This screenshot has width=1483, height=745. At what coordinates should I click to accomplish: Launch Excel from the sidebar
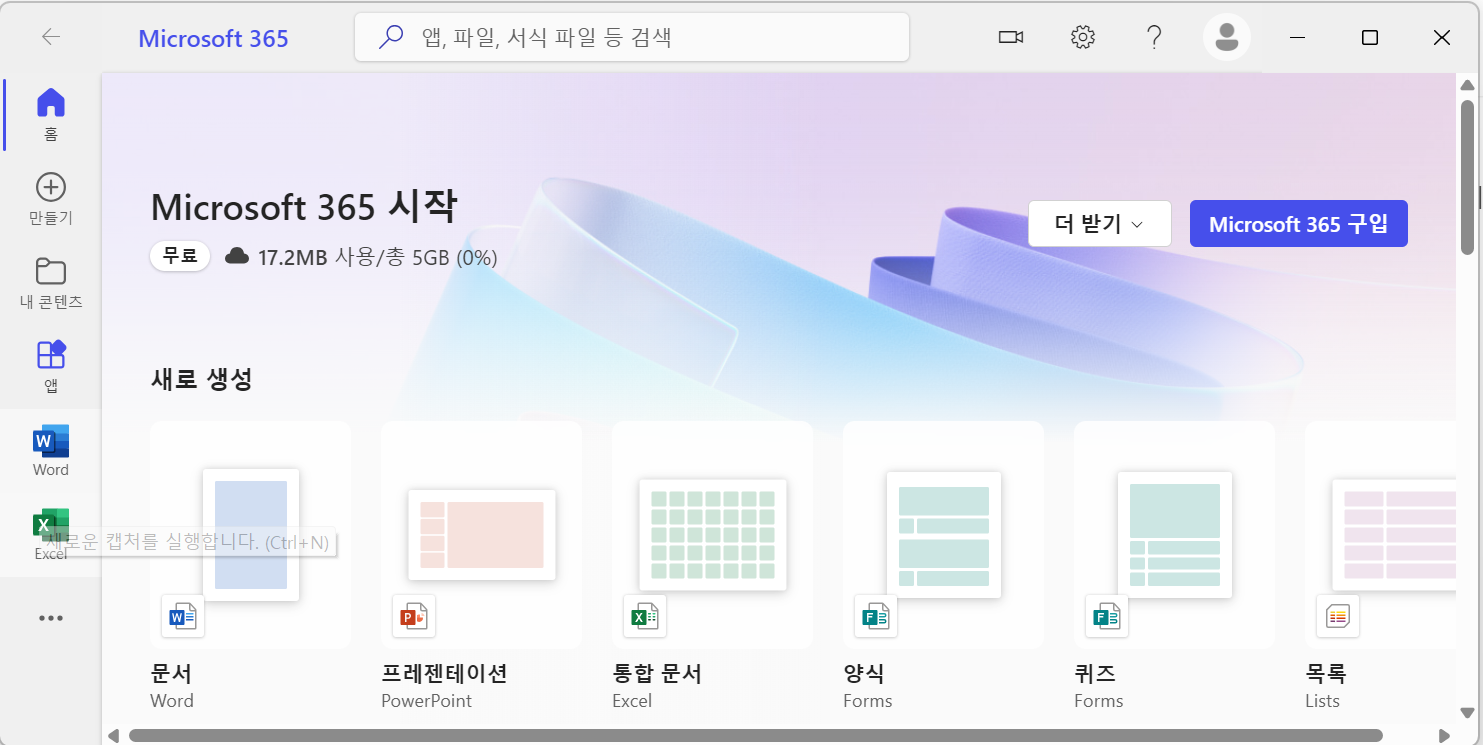(x=50, y=535)
